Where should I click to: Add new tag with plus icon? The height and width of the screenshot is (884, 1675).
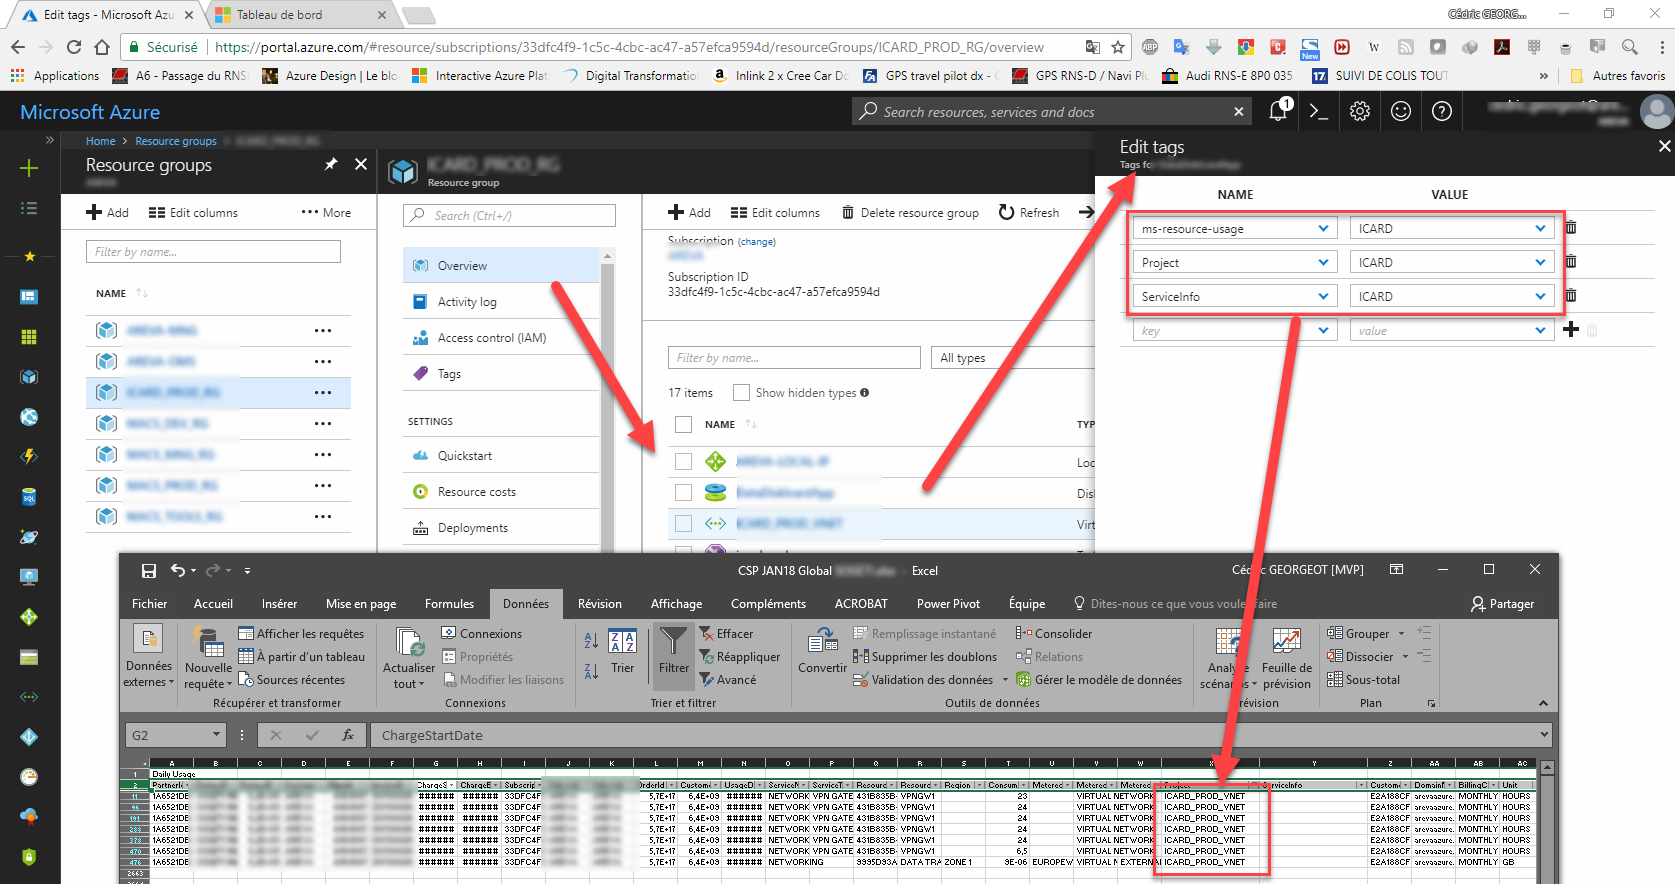tap(1571, 330)
